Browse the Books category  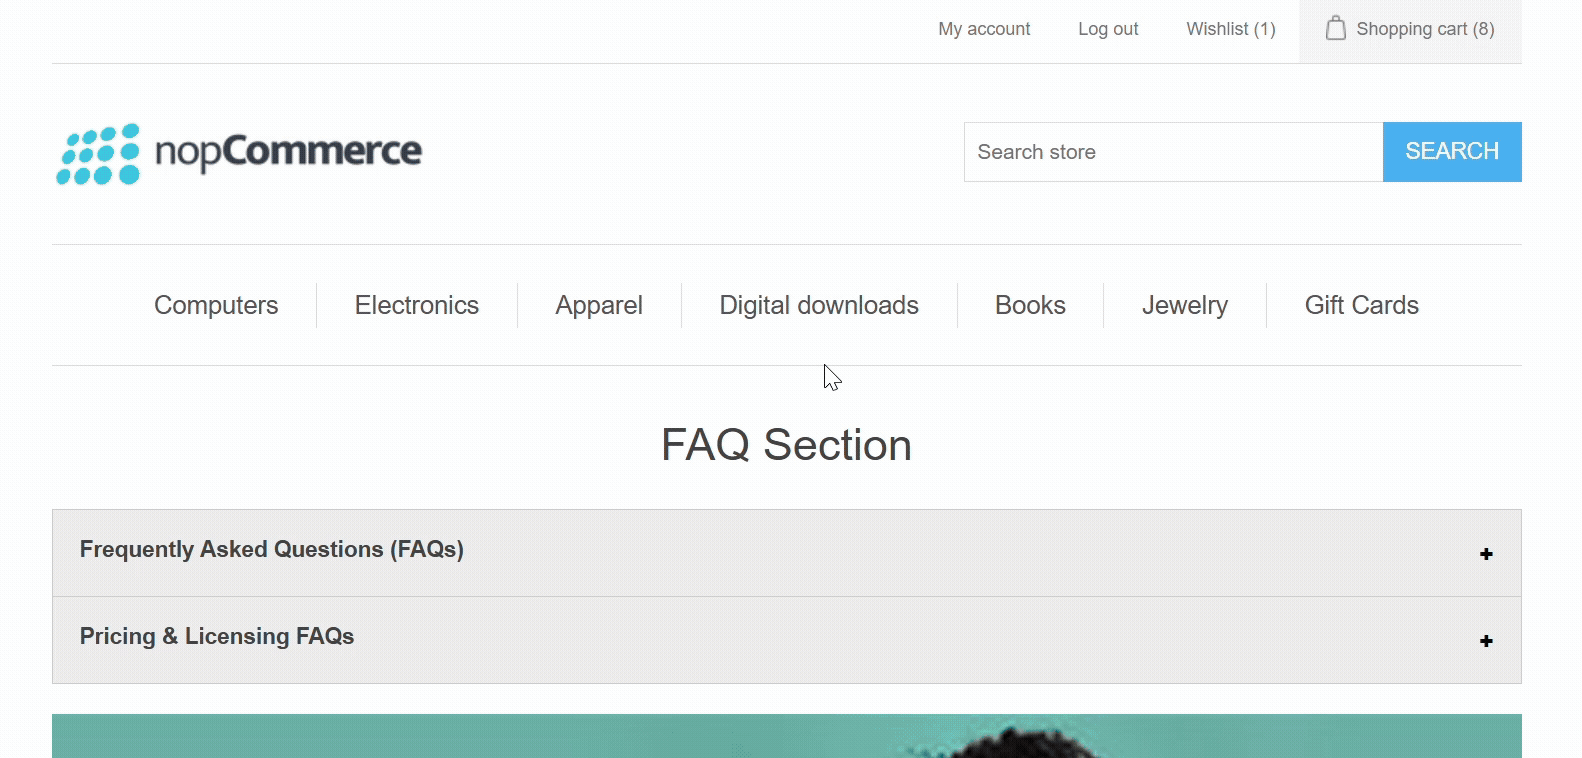pos(1030,305)
